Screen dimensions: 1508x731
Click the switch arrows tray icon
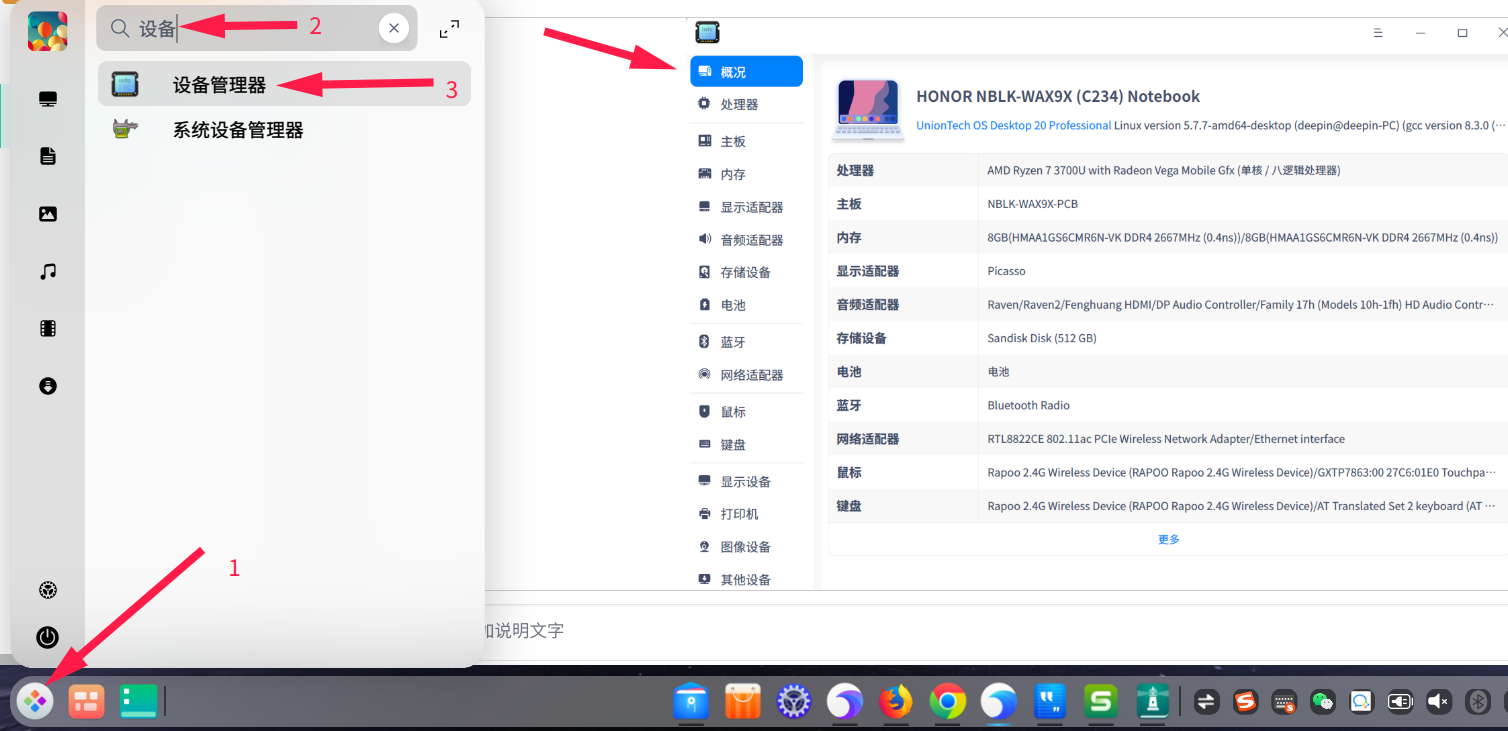[1206, 702]
